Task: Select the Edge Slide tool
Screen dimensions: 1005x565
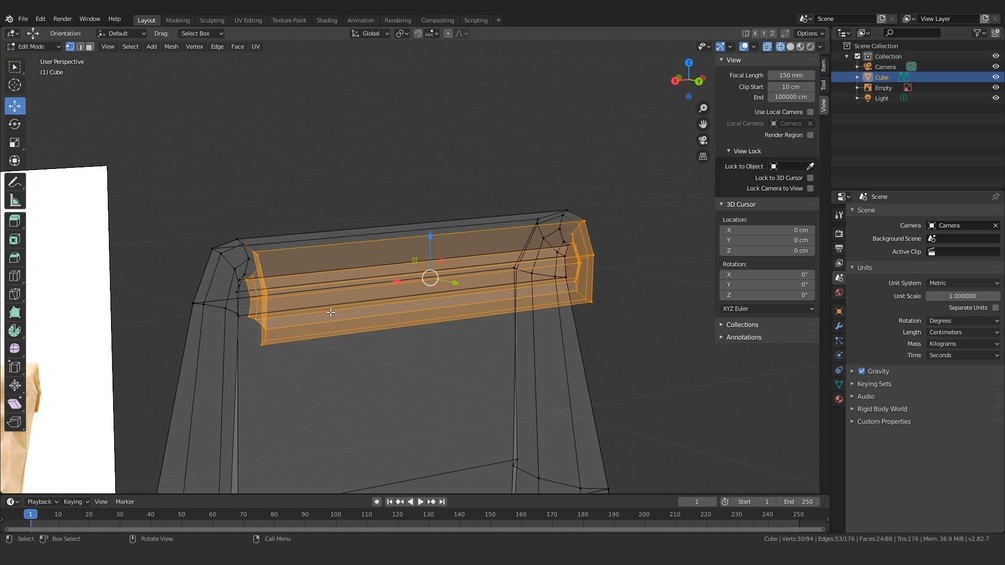Action: click(x=15, y=367)
